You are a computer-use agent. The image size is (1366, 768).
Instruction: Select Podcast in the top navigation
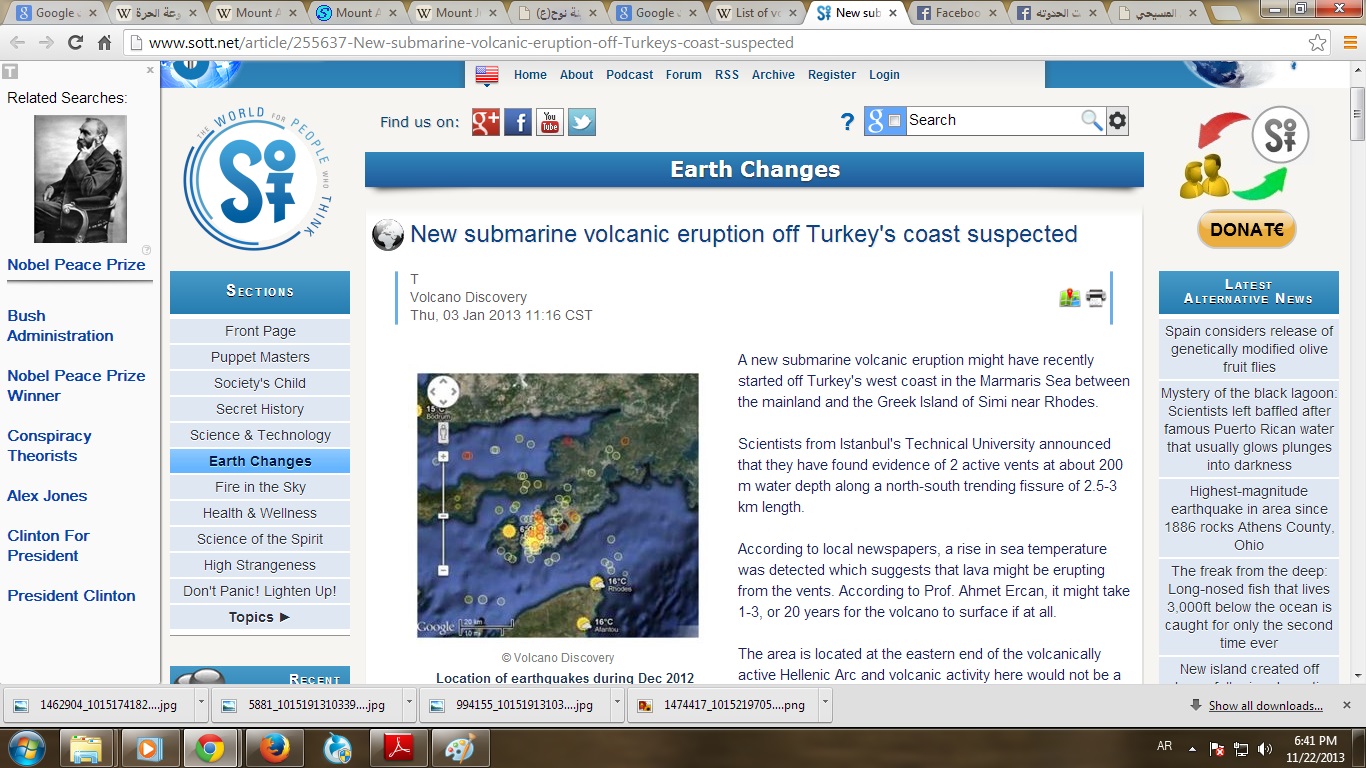pyautogui.click(x=629, y=75)
